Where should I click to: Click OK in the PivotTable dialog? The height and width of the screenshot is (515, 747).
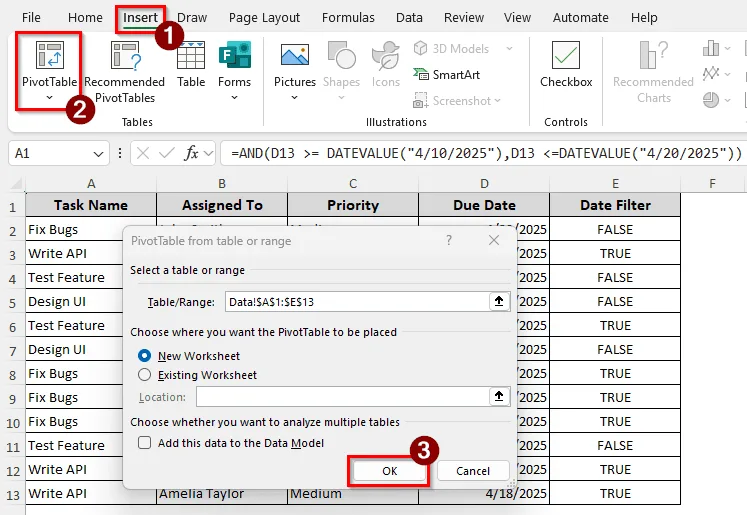(389, 471)
